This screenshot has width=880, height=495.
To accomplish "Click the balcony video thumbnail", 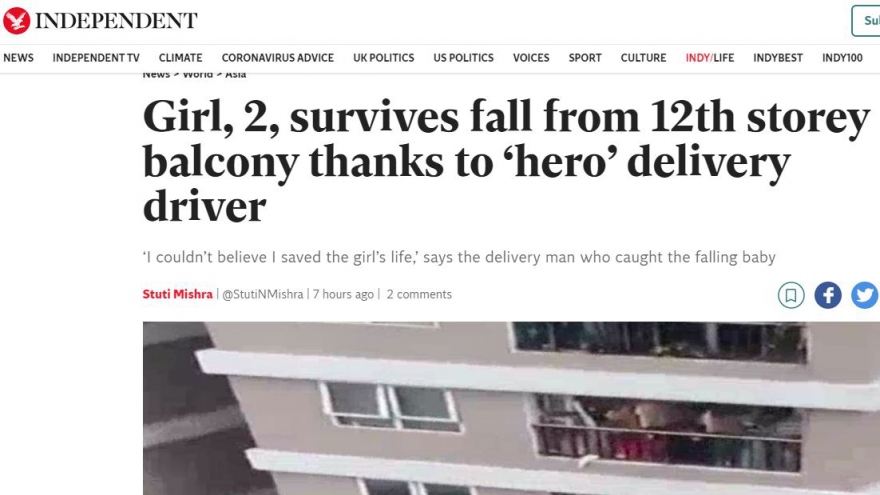I will click(510, 408).
